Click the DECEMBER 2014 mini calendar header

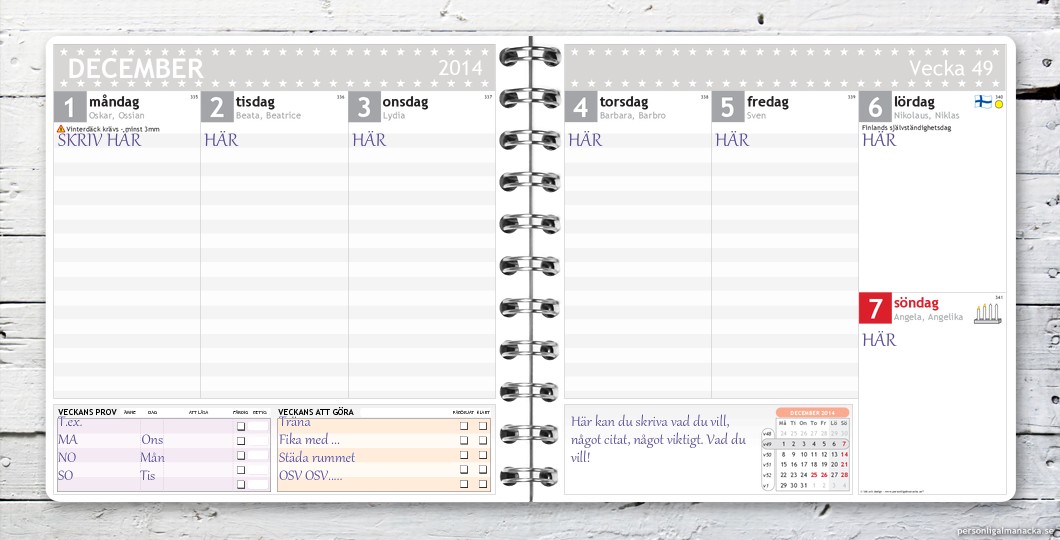(x=812, y=412)
